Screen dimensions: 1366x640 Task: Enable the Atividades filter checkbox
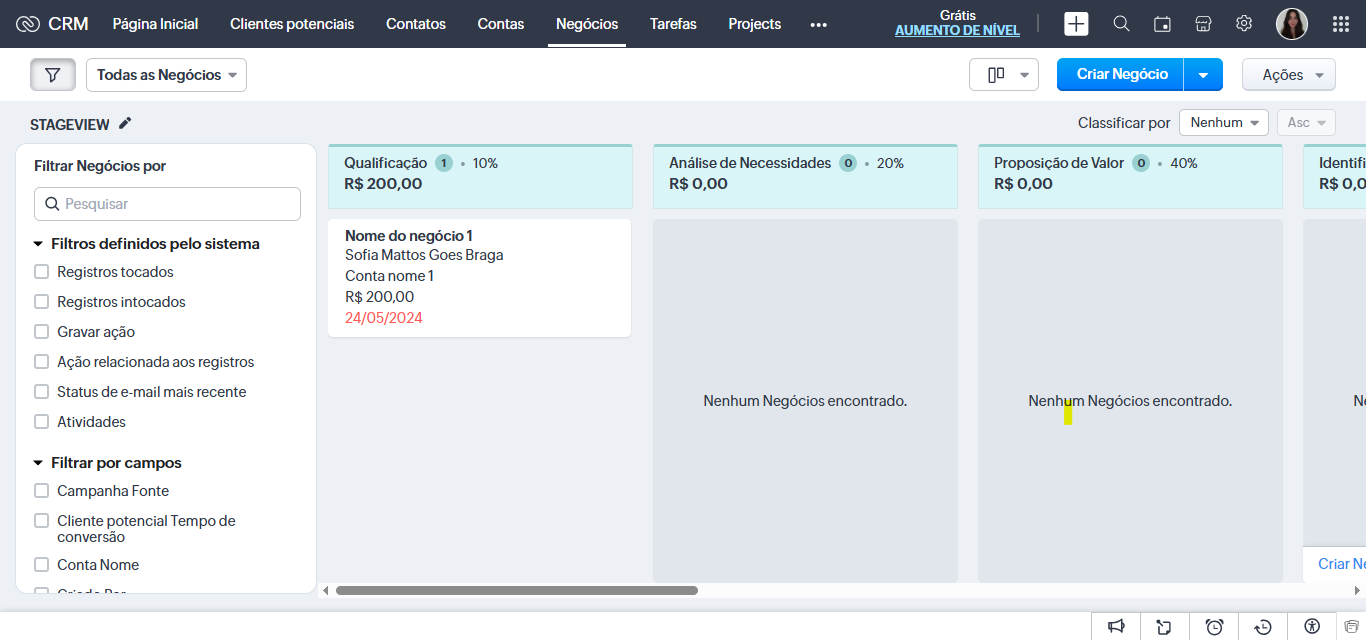pyautogui.click(x=41, y=421)
